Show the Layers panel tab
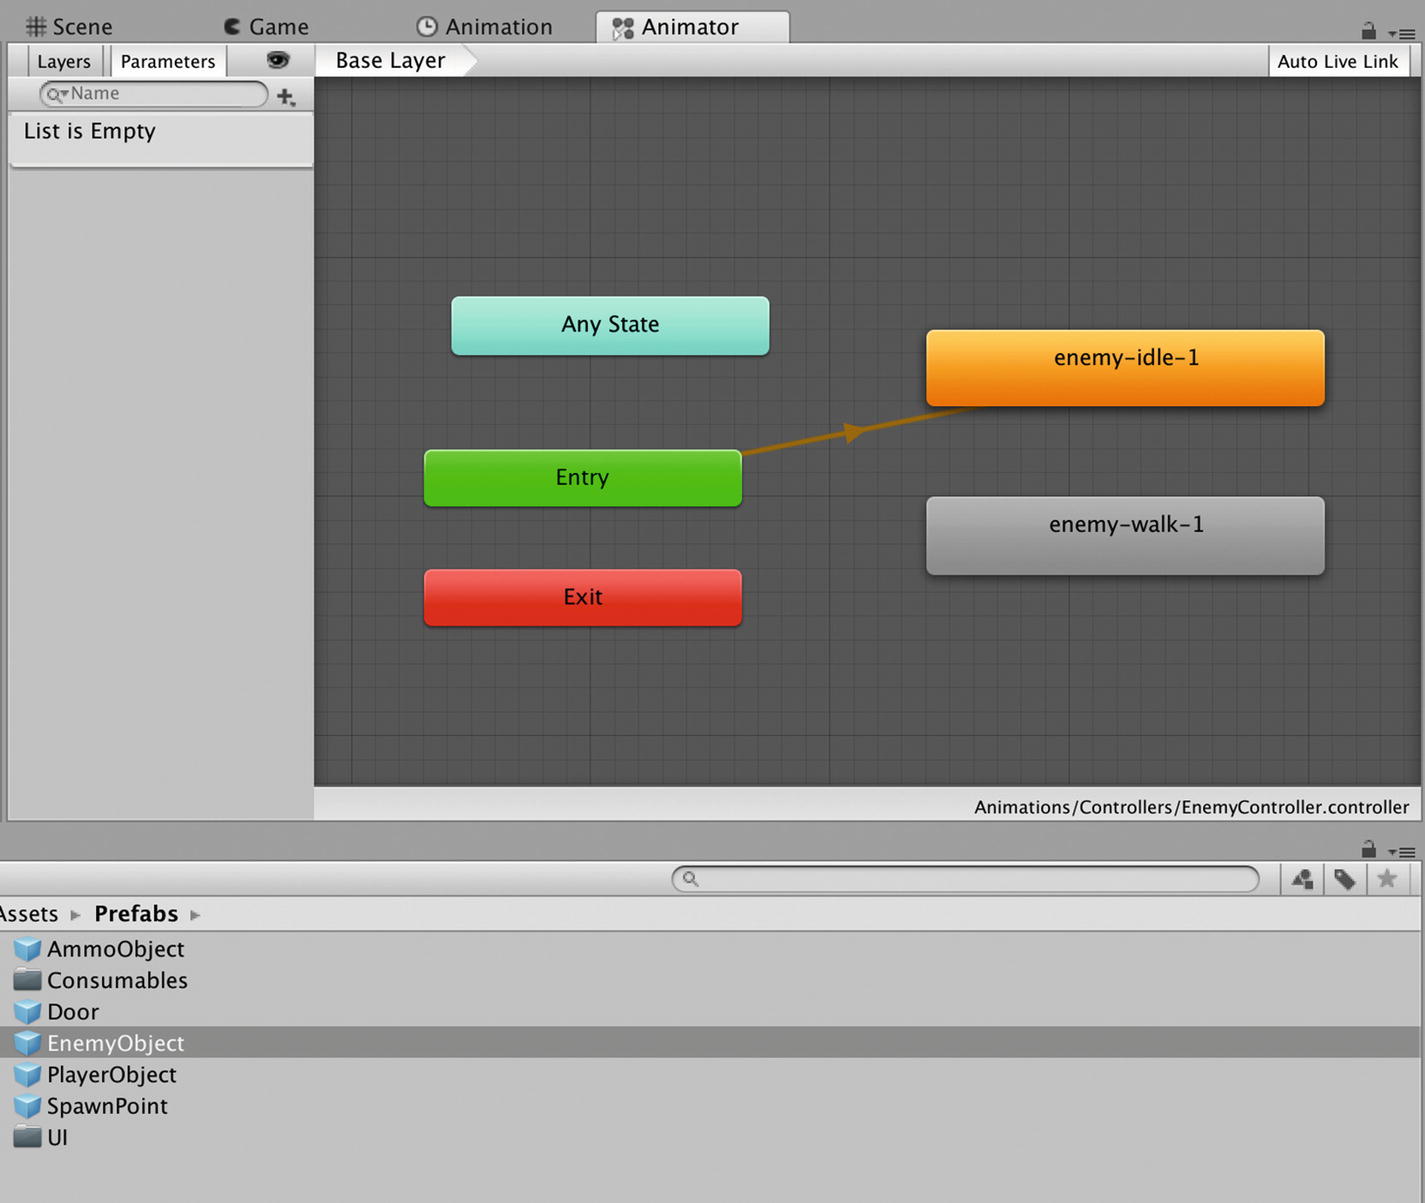This screenshot has width=1425, height=1203. pos(64,61)
